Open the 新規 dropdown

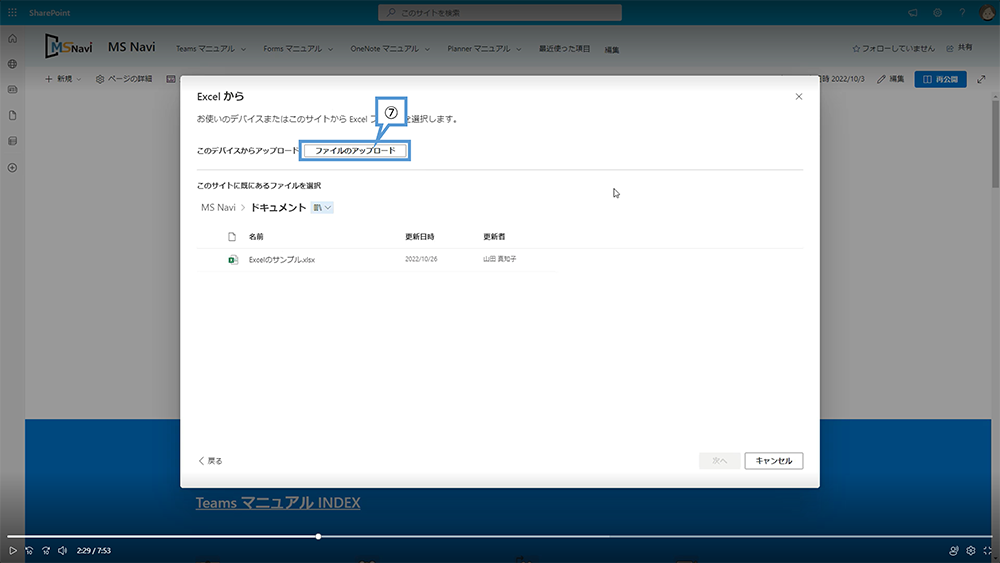pyautogui.click(x=63, y=79)
